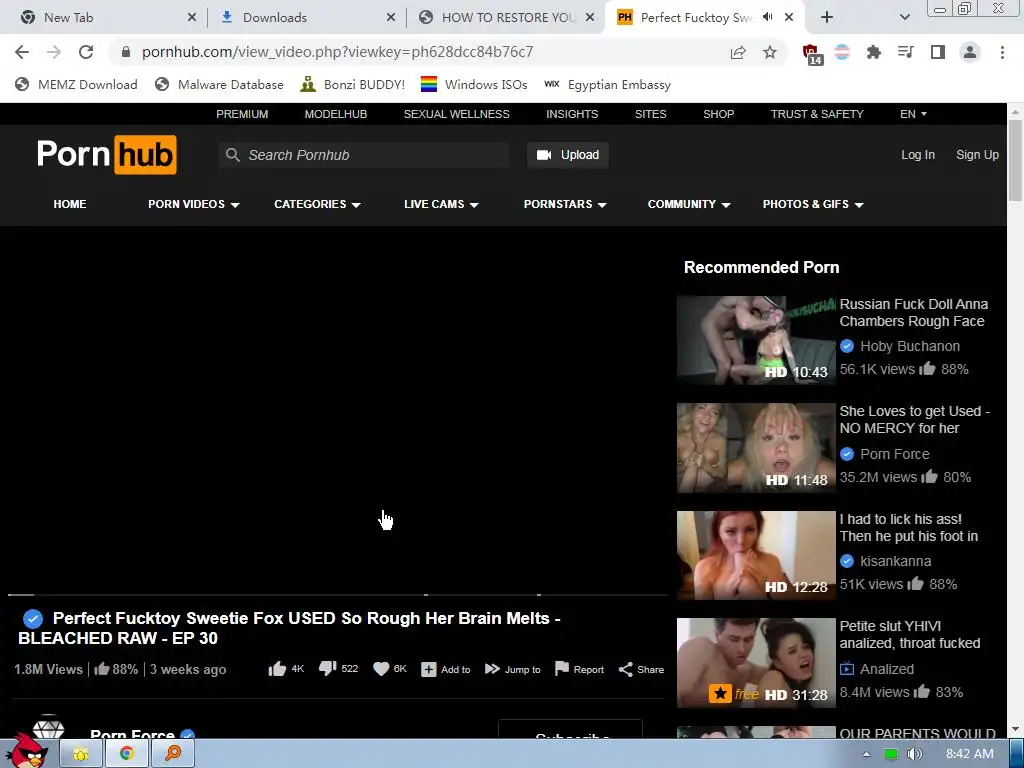
Task: Go to HOME in navigation
Action: [70, 204]
